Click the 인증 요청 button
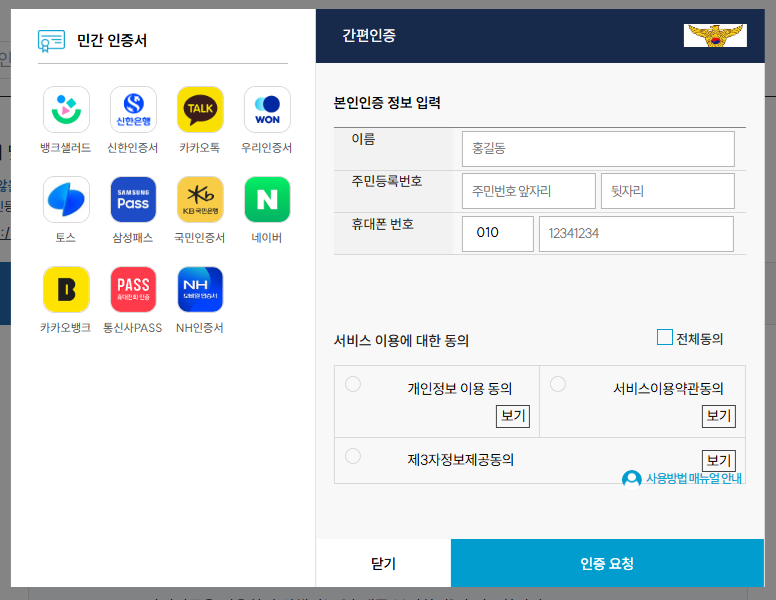 tap(607, 563)
